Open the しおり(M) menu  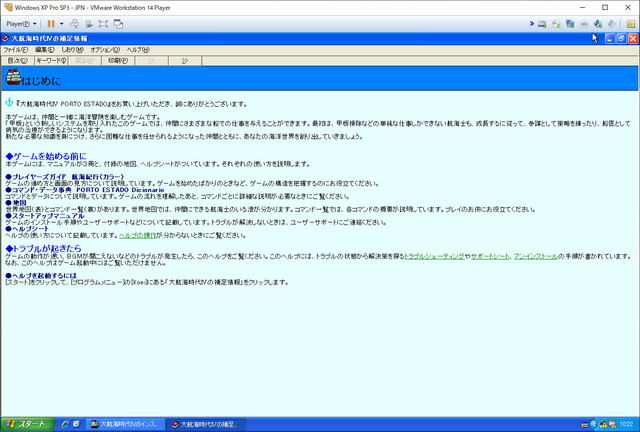72,50
